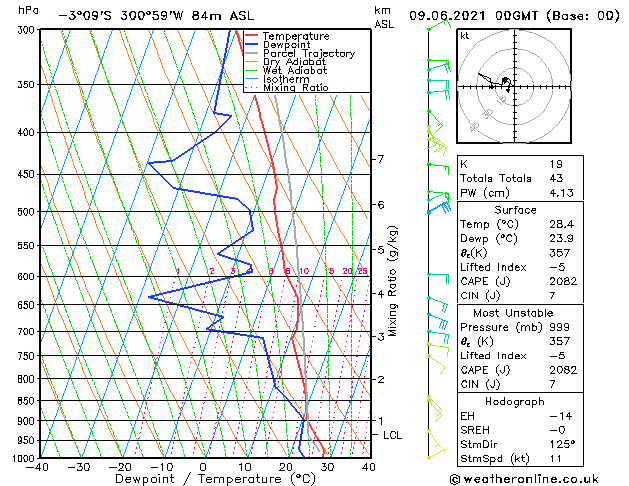Viewport: 629px width, 486px height.
Task: Click the surface Temp value '28.4'
Action: click(x=562, y=224)
